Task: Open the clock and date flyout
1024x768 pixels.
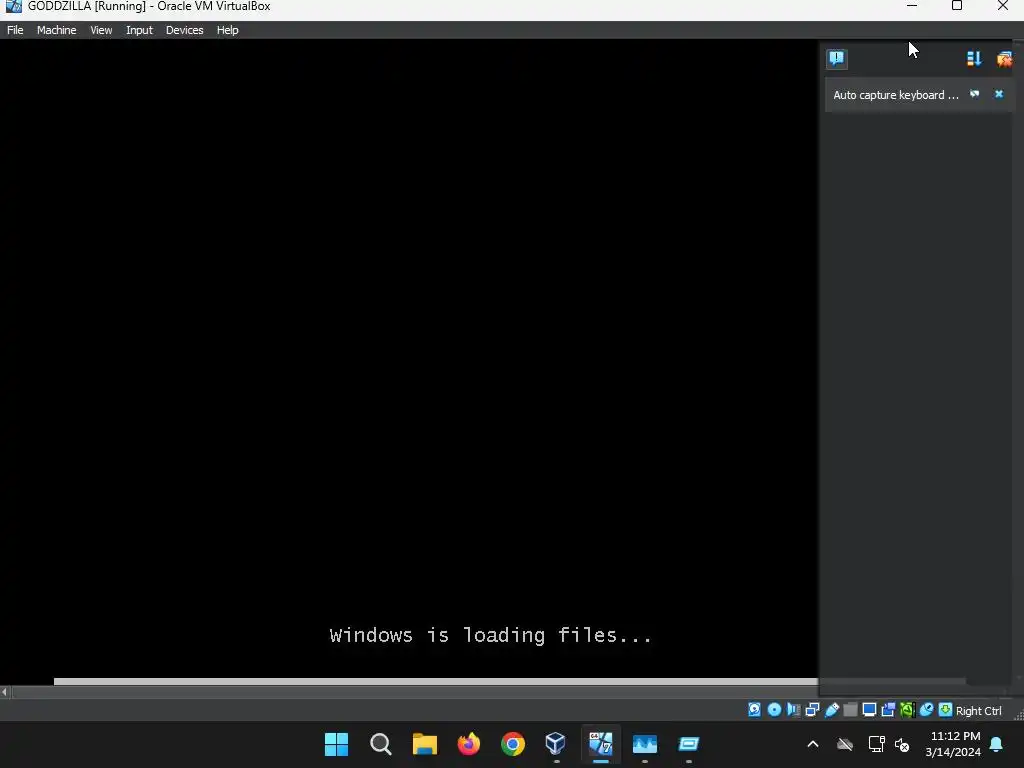Action: point(952,744)
